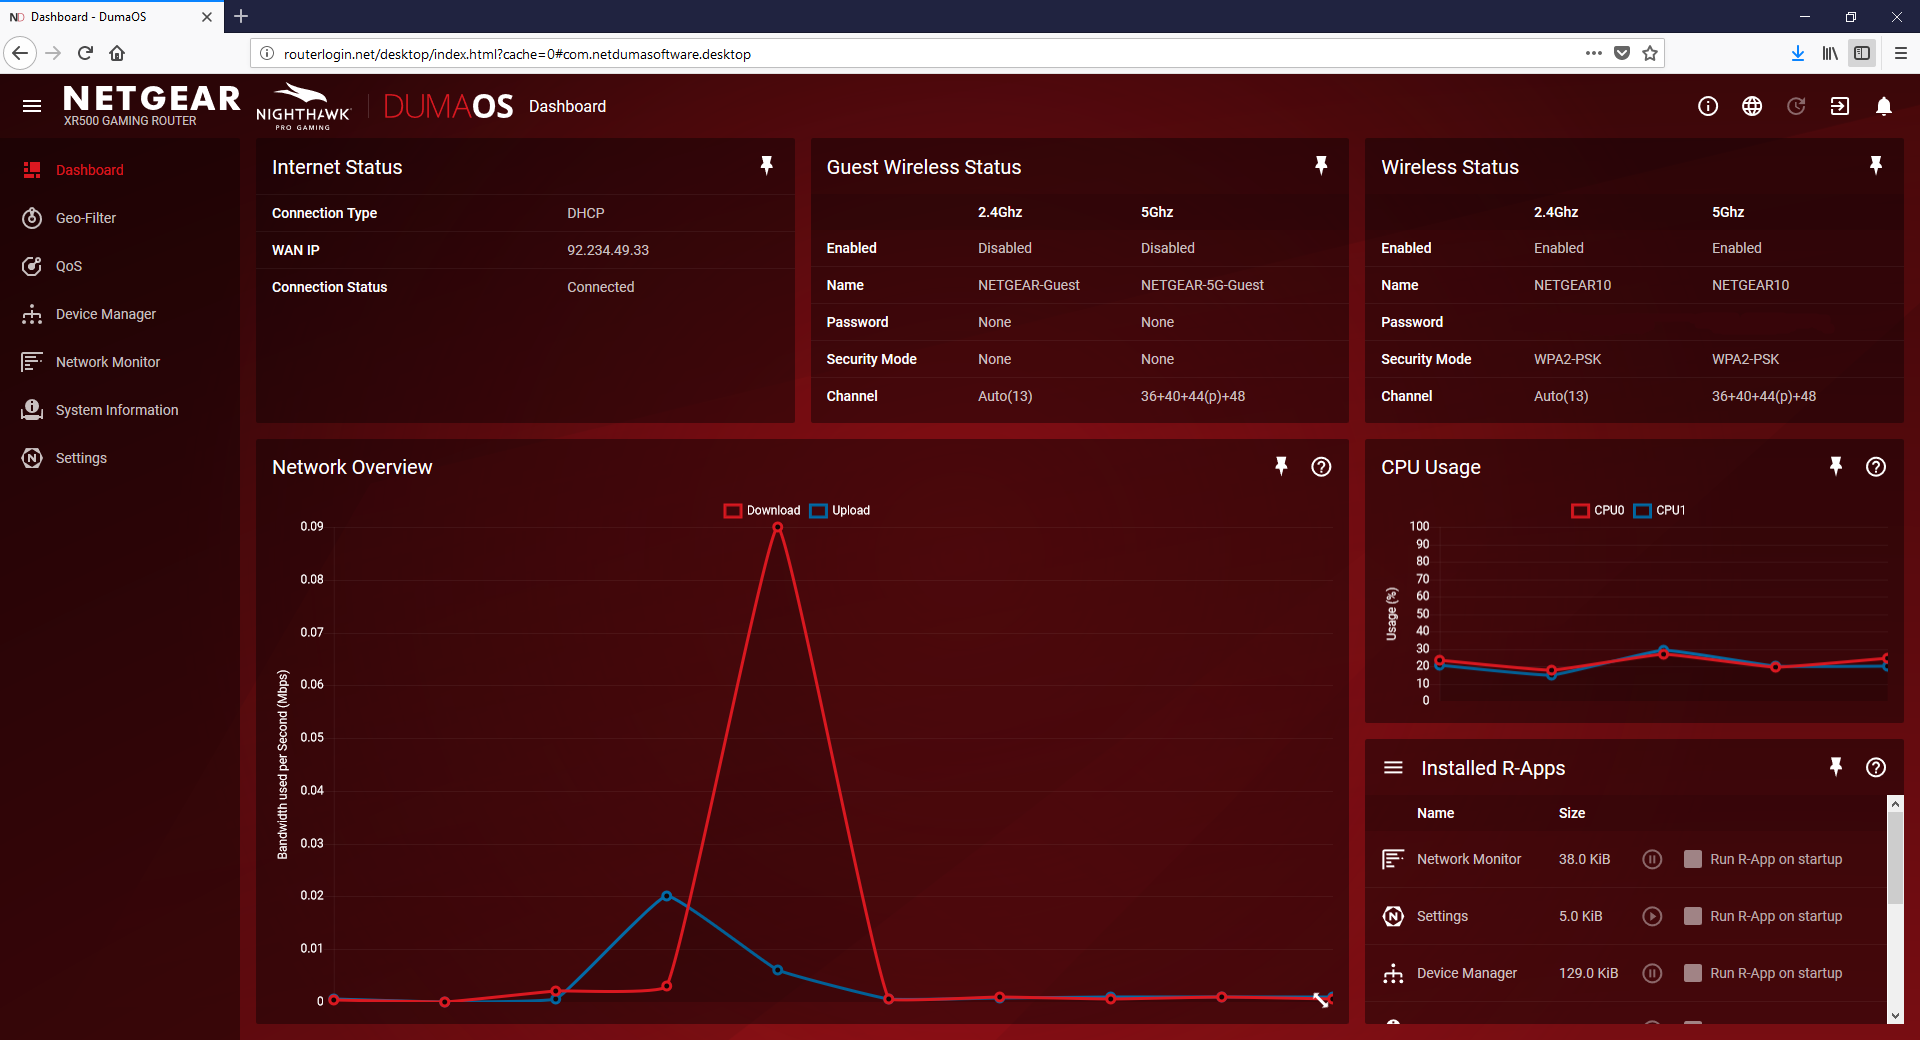Screen dimensions: 1920x1040
Task: Start the Settings R-App
Action: coord(1652,916)
